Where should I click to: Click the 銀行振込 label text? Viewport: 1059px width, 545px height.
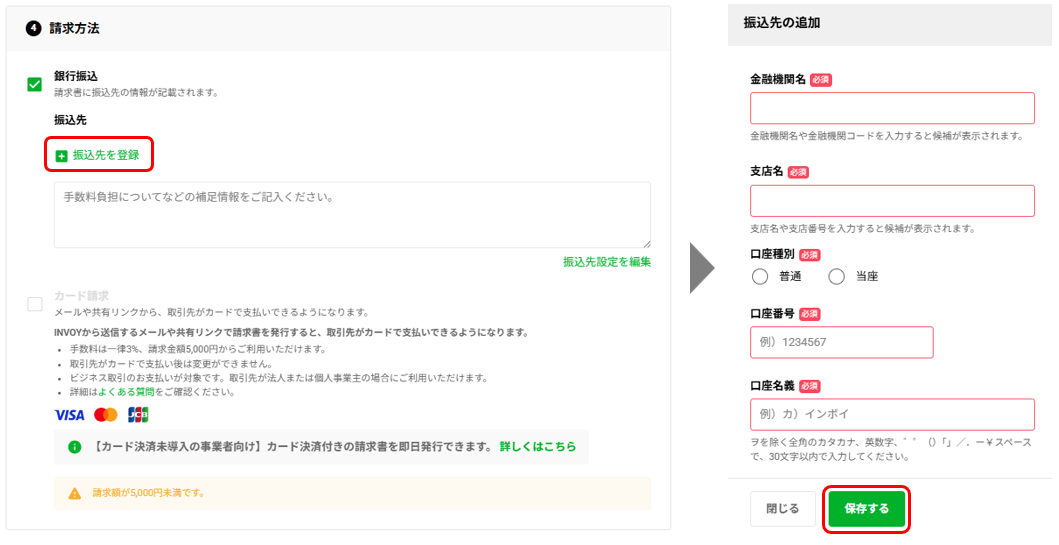click(76, 76)
